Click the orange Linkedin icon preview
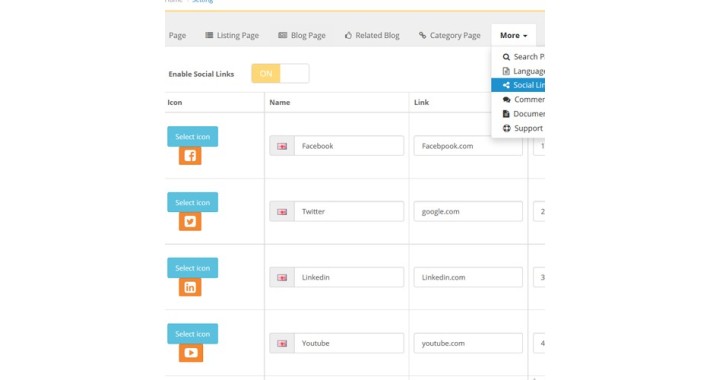The height and width of the screenshot is (380, 710). point(190,287)
